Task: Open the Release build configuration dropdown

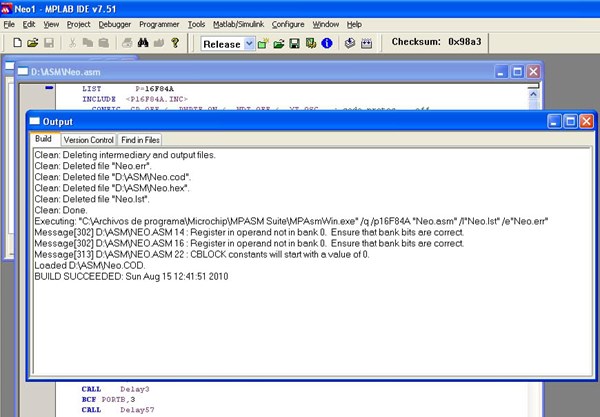Action: 249,44
